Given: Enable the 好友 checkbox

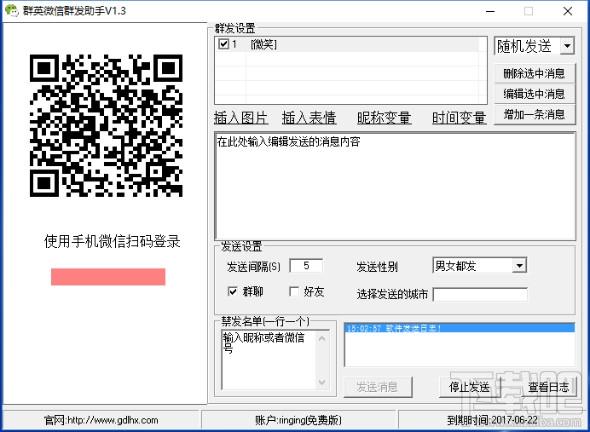Looking at the screenshot, I should click(x=294, y=291).
